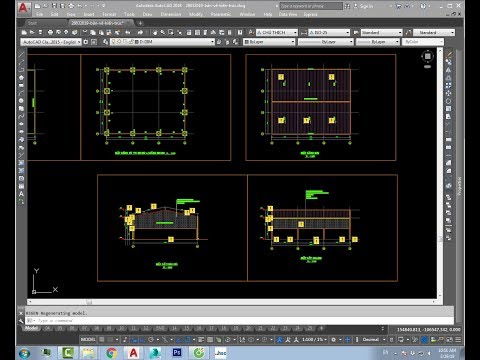Toggle snap mode in status bar

click(110, 339)
